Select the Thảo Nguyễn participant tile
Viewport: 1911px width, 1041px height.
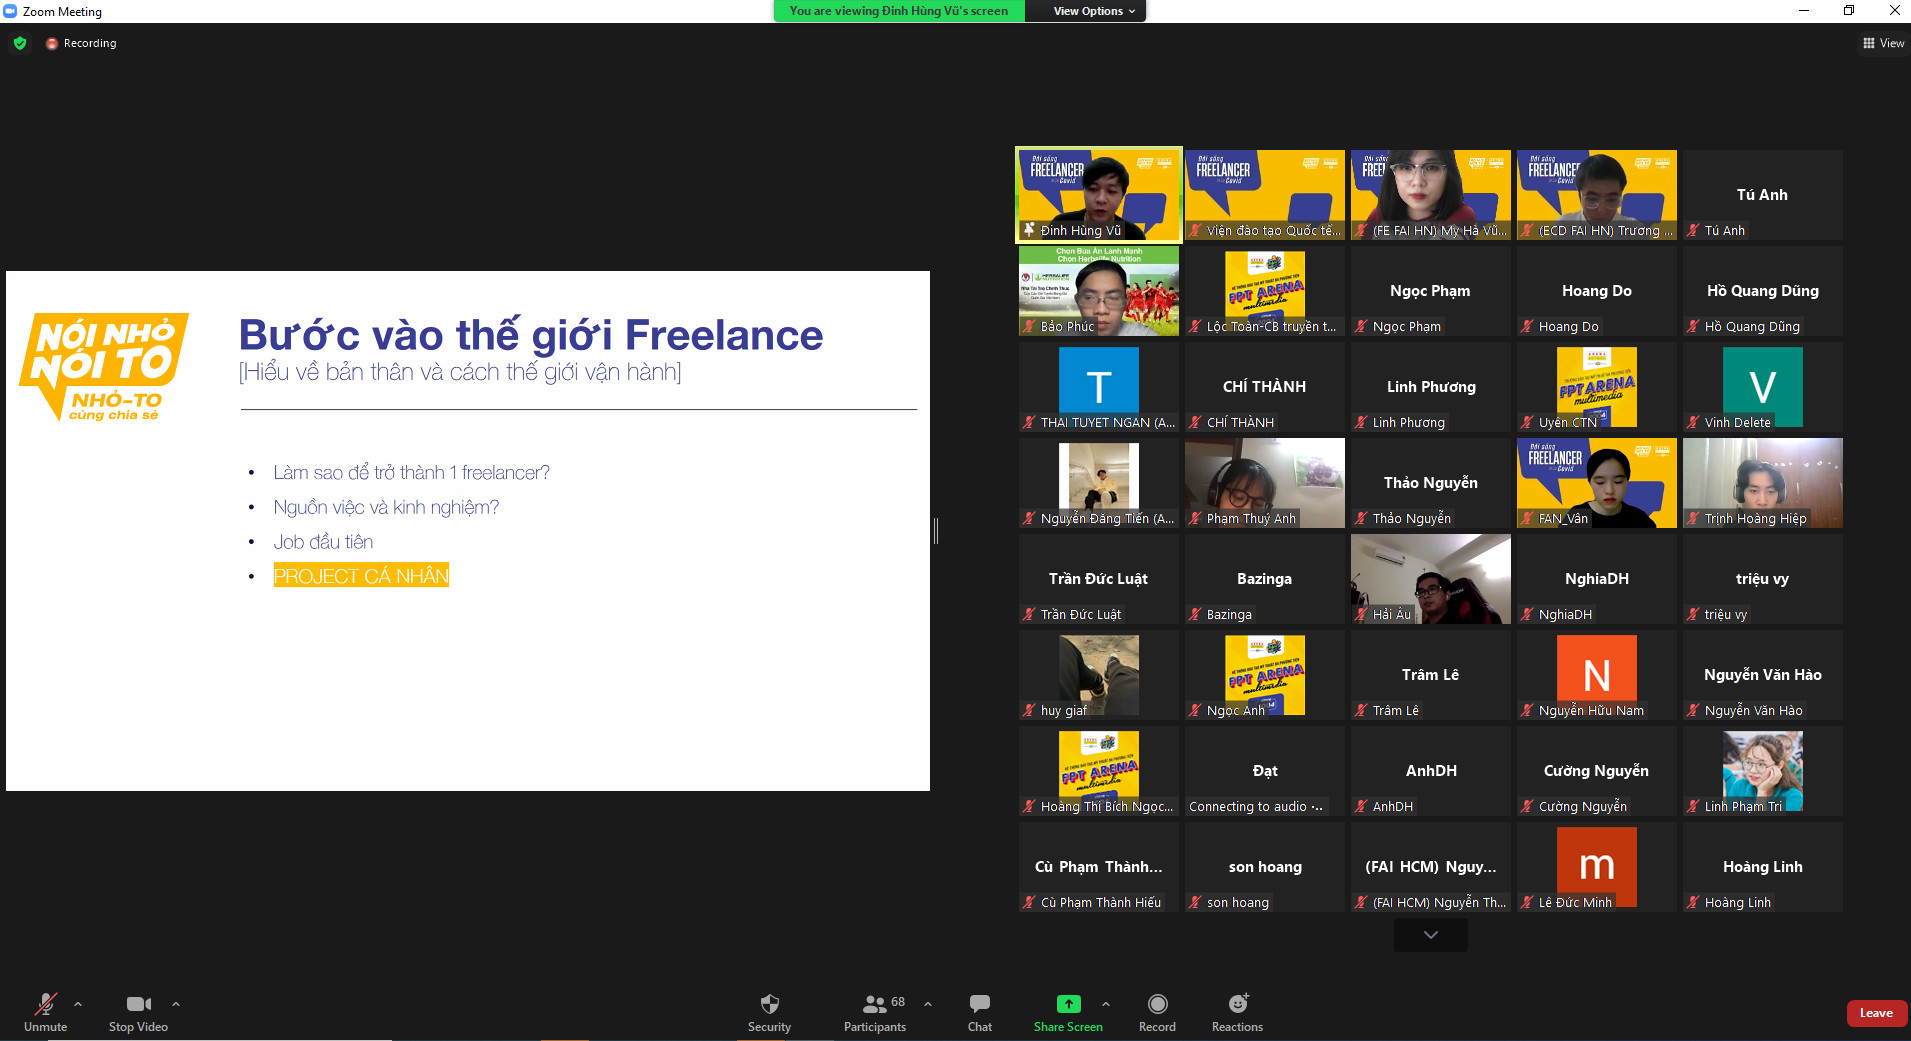coord(1431,483)
